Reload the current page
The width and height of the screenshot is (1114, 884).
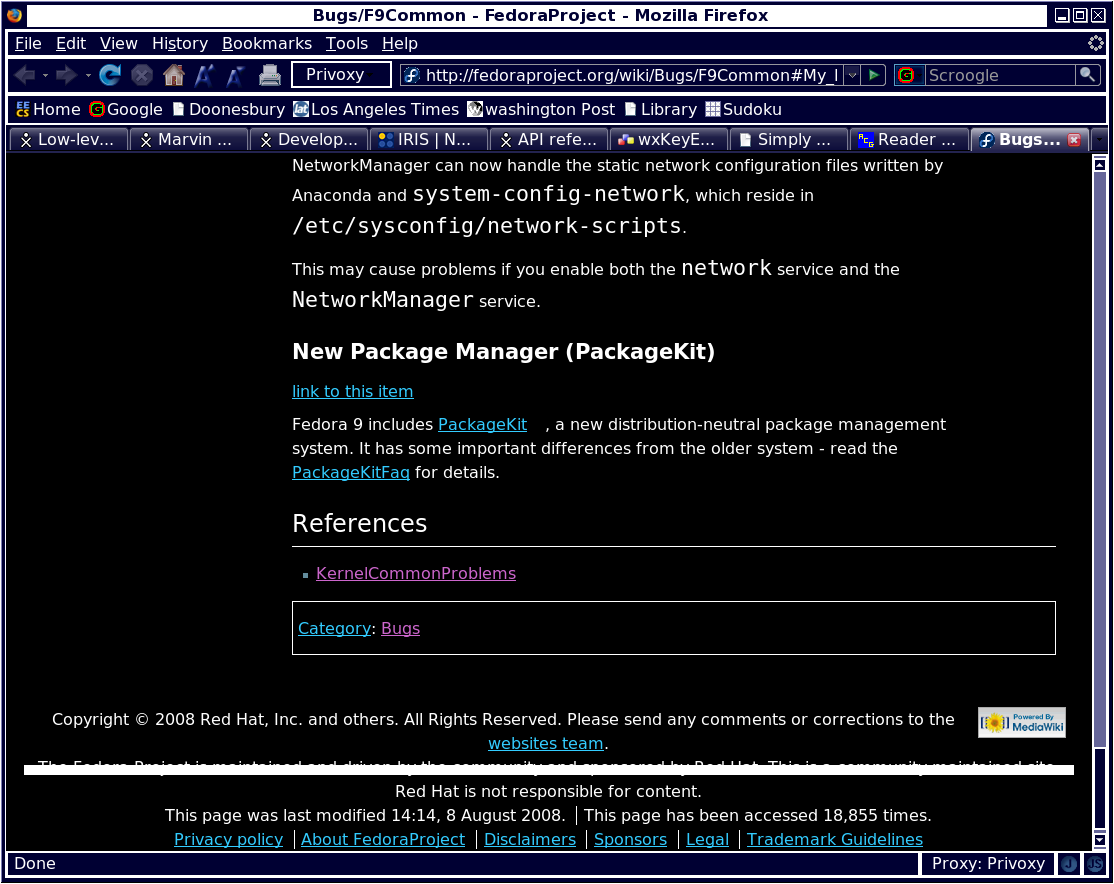pyautogui.click(x=110, y=75)
